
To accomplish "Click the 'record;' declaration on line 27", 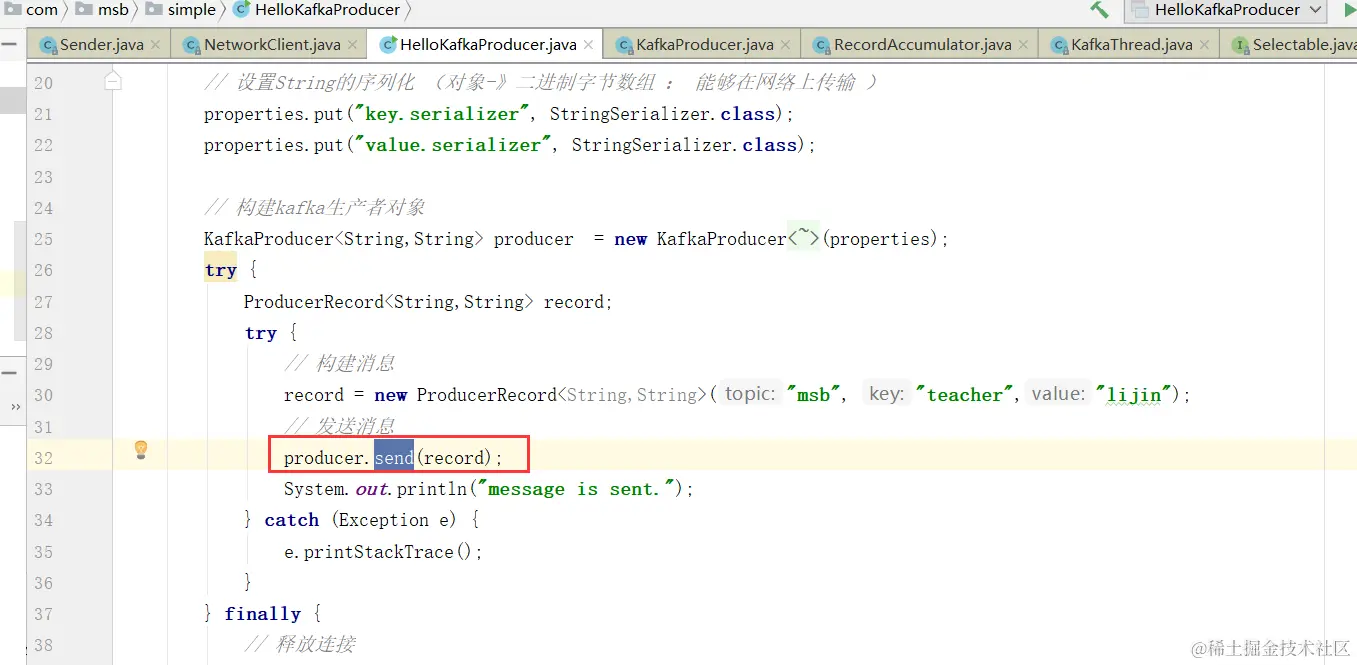I will tap(578, 302).
